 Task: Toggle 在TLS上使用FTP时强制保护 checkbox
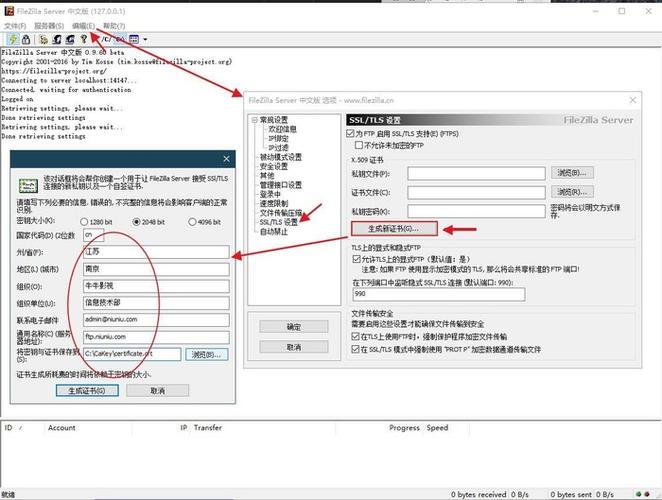(355, 337)
